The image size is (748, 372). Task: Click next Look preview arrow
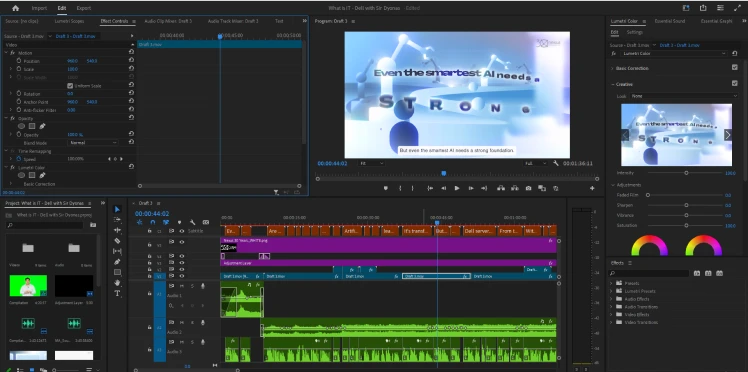tap(727, 135)
